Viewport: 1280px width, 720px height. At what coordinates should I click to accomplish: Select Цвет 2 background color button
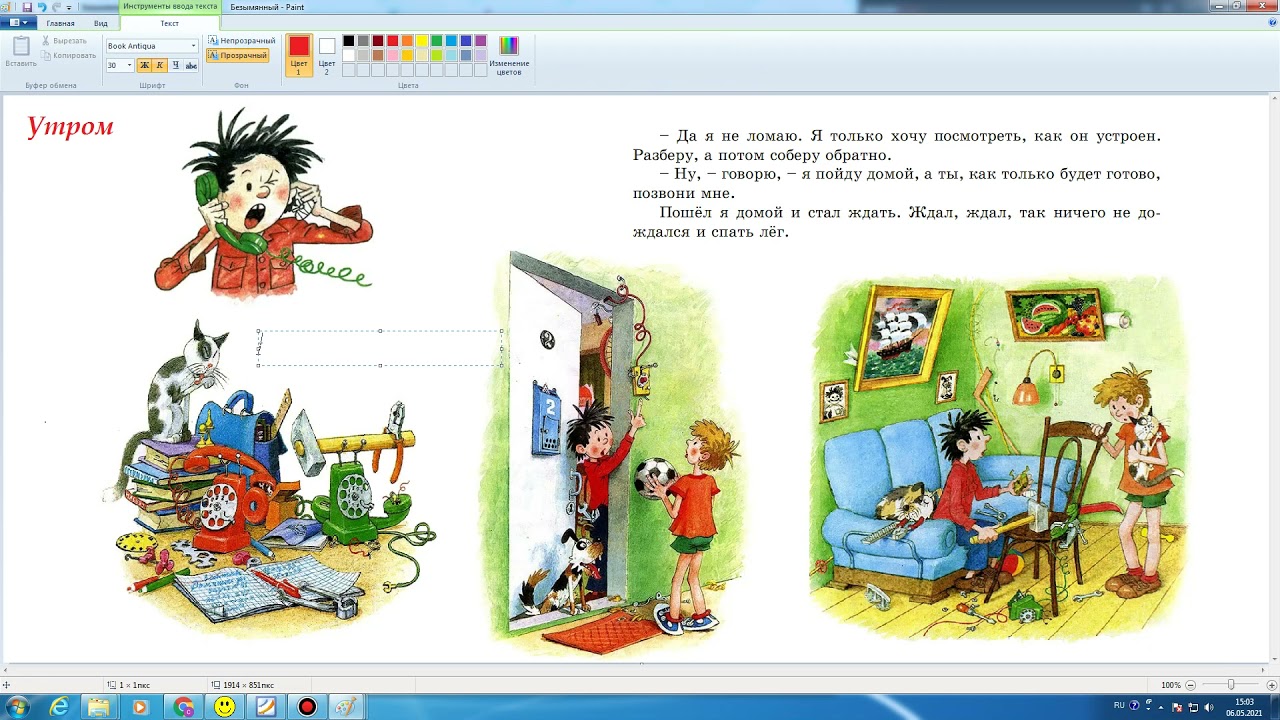pyautogui.click(x=327, y=55)
